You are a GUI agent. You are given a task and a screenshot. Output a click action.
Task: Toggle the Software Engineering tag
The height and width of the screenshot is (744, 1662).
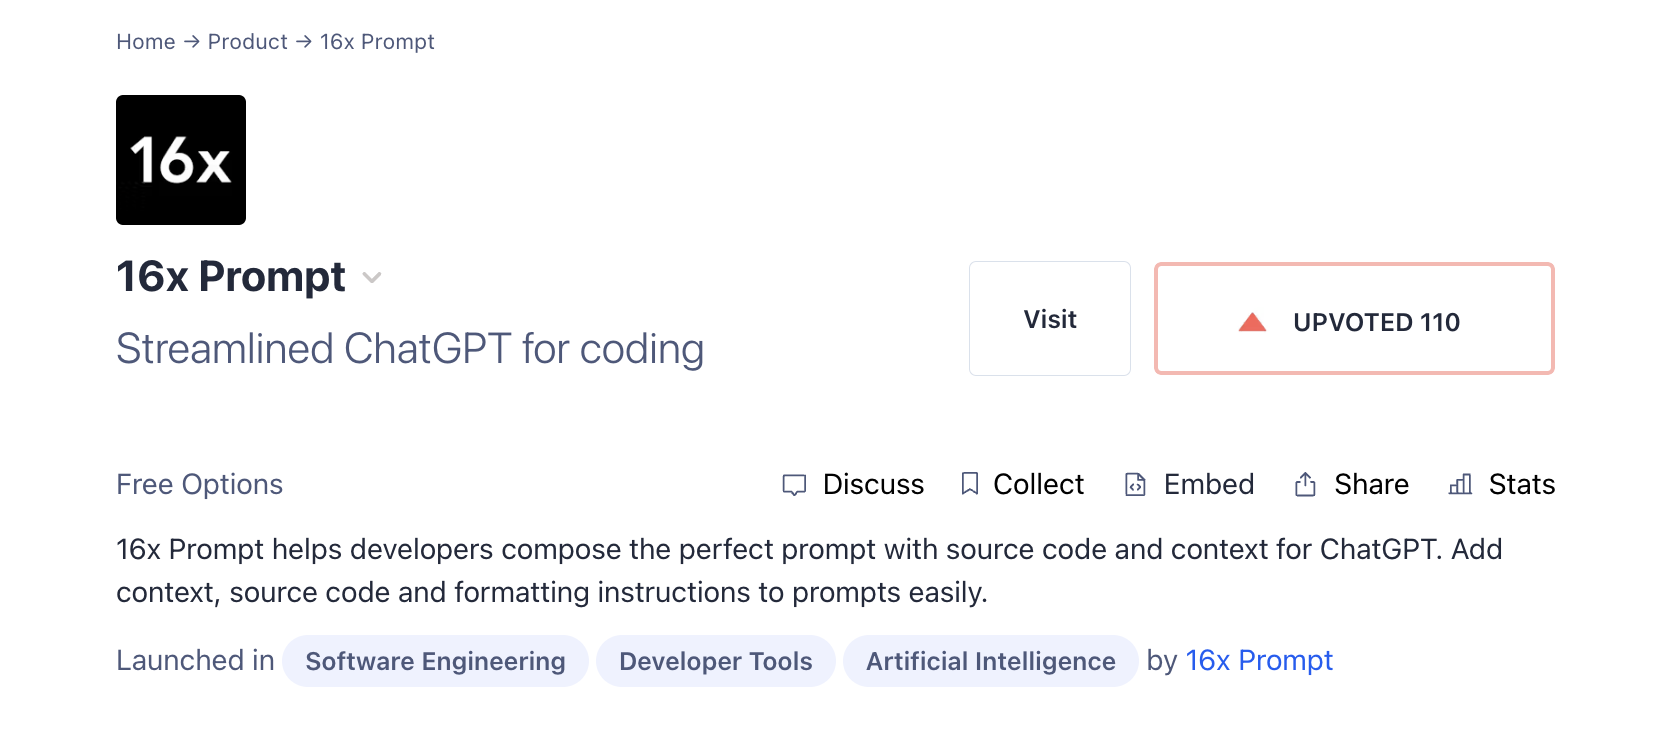(435, 660)
